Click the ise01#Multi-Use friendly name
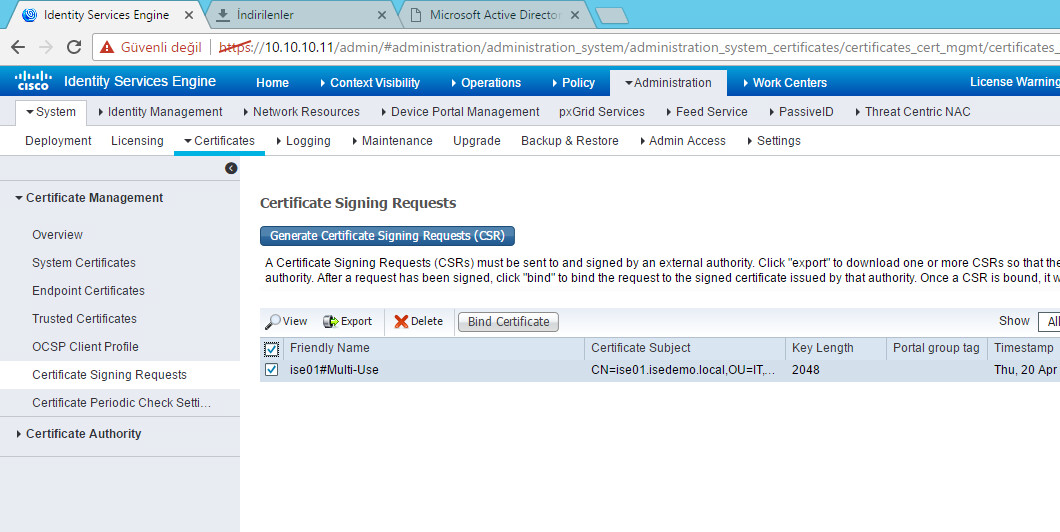 tap(334, 370)
